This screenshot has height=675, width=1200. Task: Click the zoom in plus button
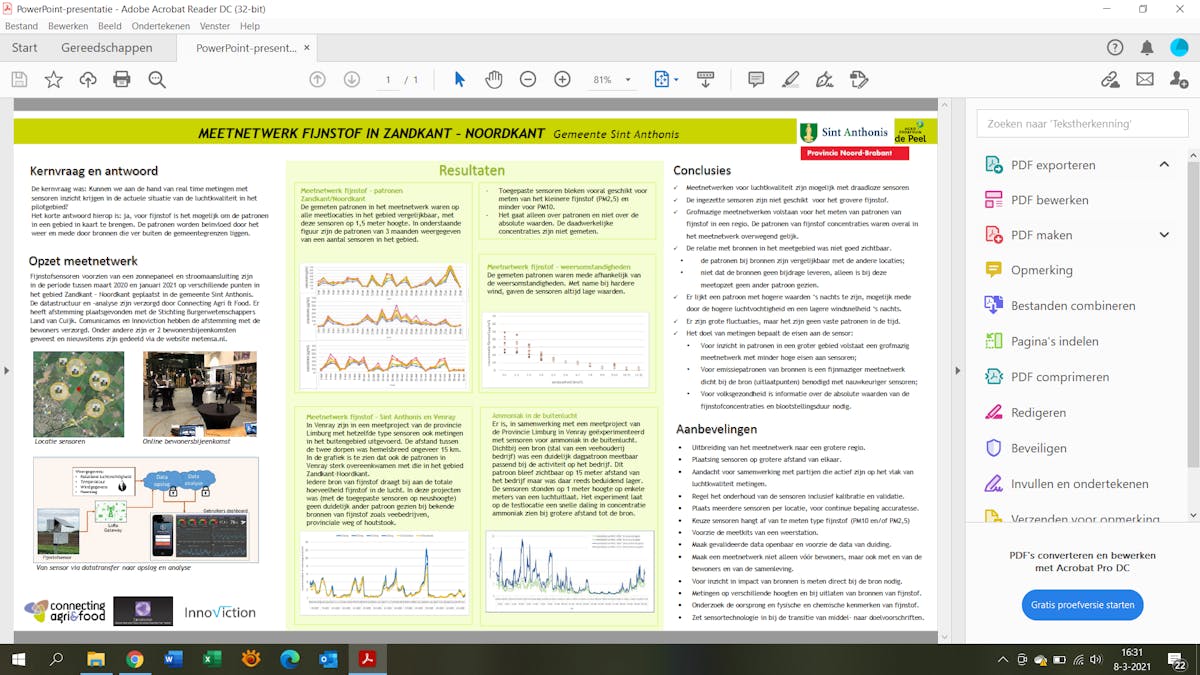coord(562,80)
